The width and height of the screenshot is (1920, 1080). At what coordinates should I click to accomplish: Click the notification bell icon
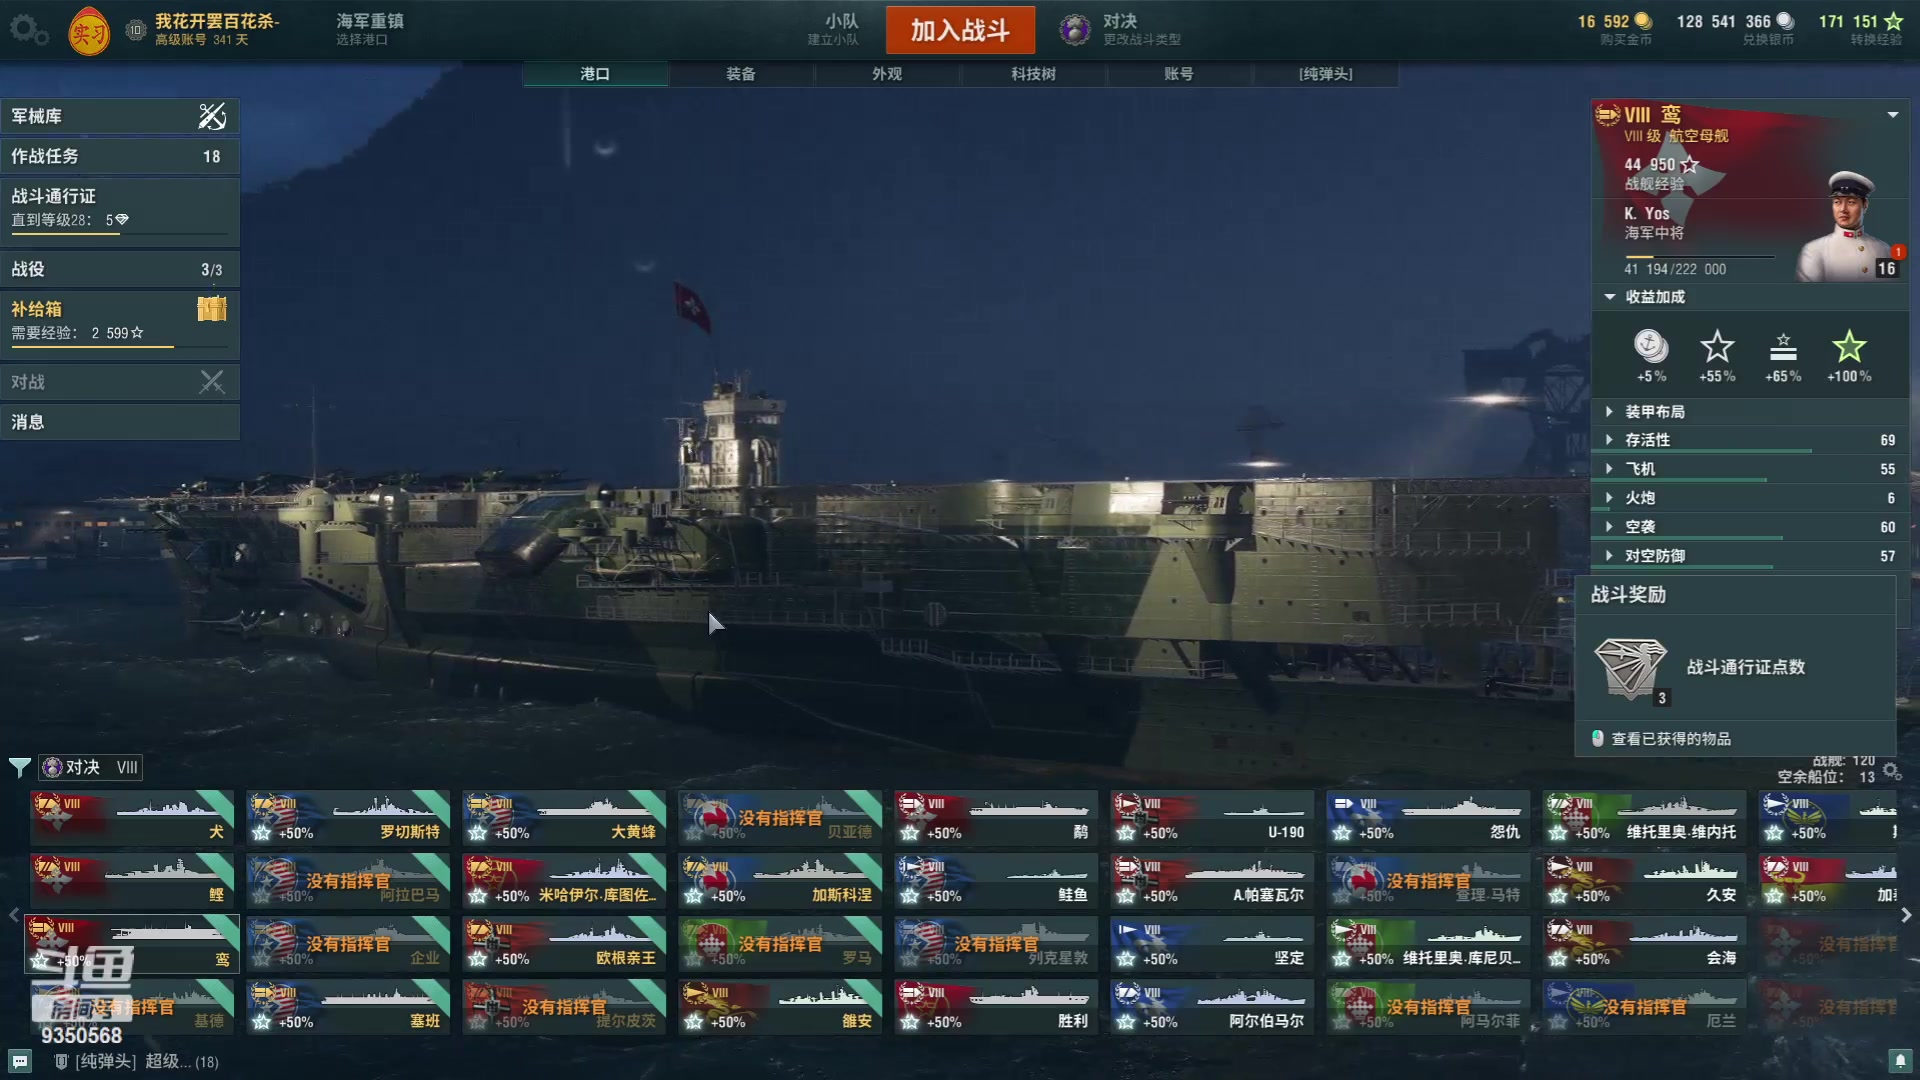[x=1900, y=1060]
